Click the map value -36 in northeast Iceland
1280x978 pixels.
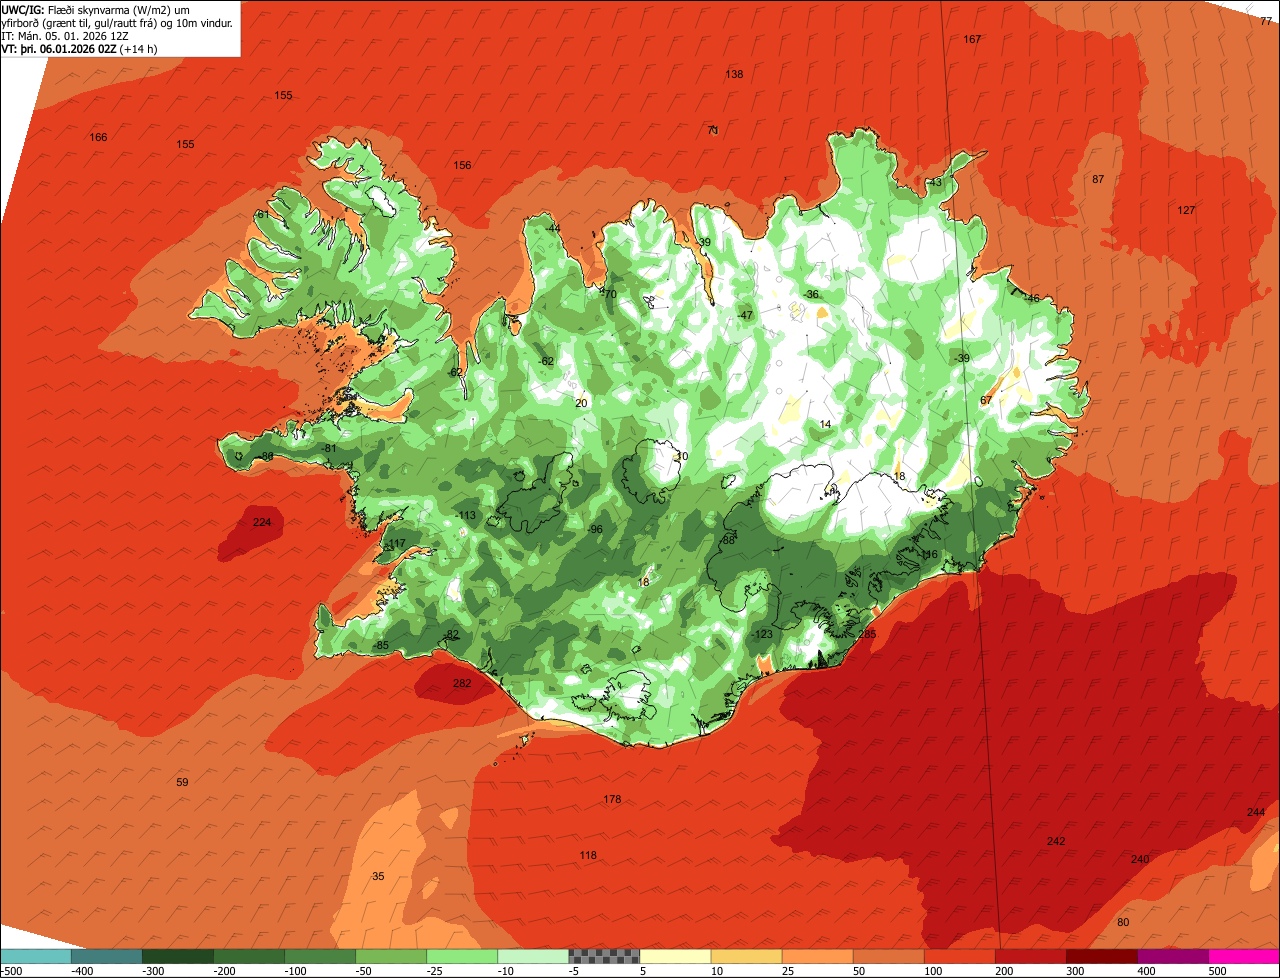[x=811, y=294]
